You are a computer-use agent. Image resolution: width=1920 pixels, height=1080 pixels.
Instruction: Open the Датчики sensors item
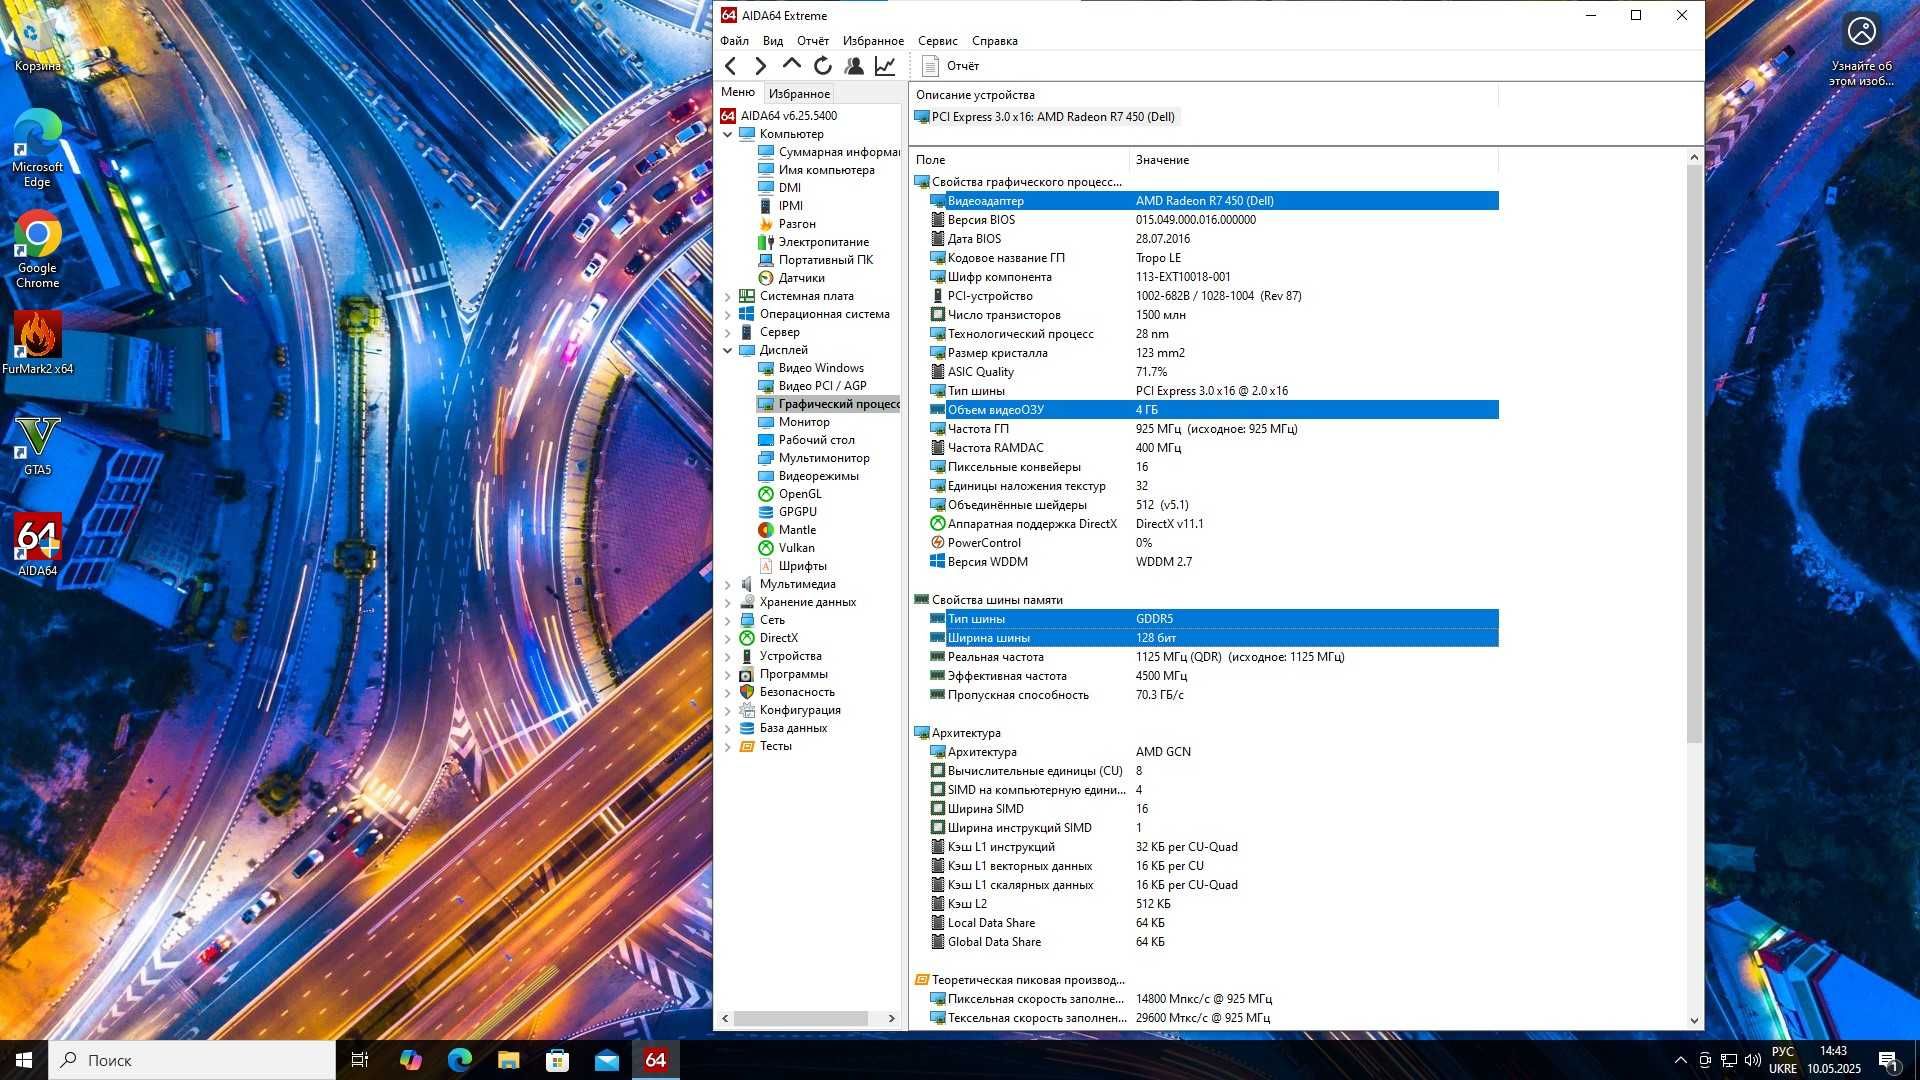791,278
